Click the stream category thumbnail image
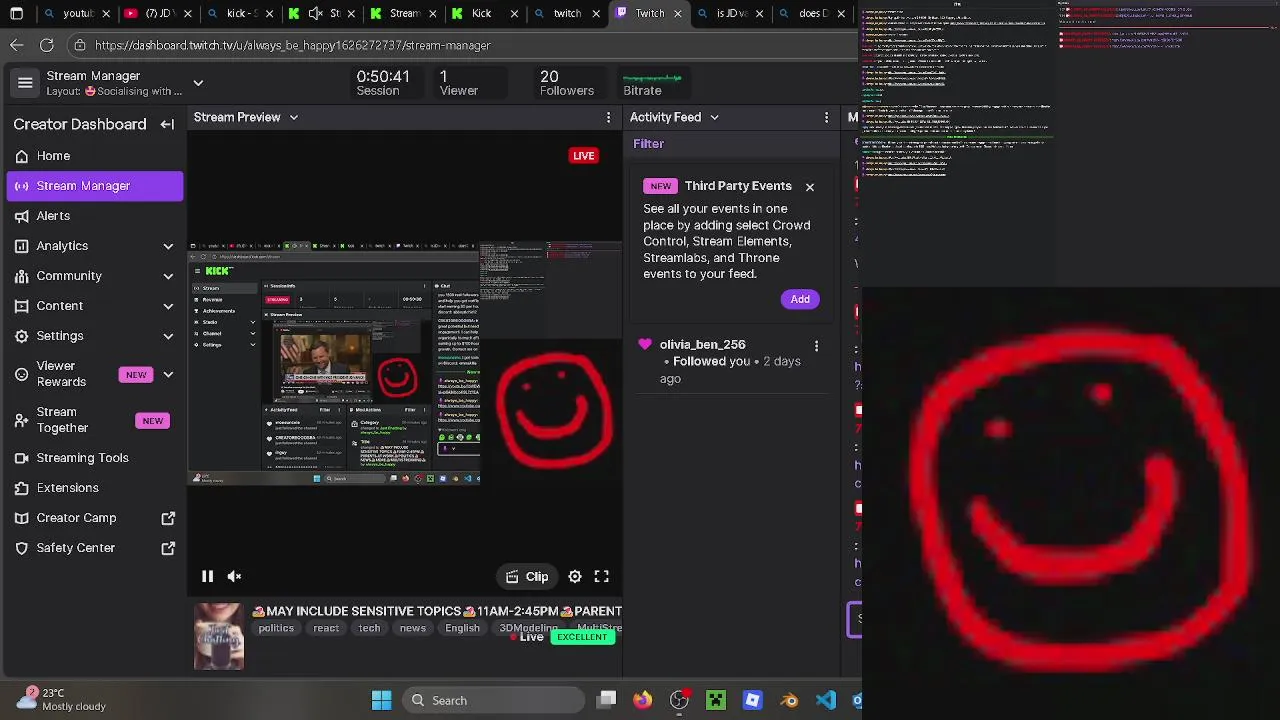Viewport: 1280px width, 720px height. [219, 636]
